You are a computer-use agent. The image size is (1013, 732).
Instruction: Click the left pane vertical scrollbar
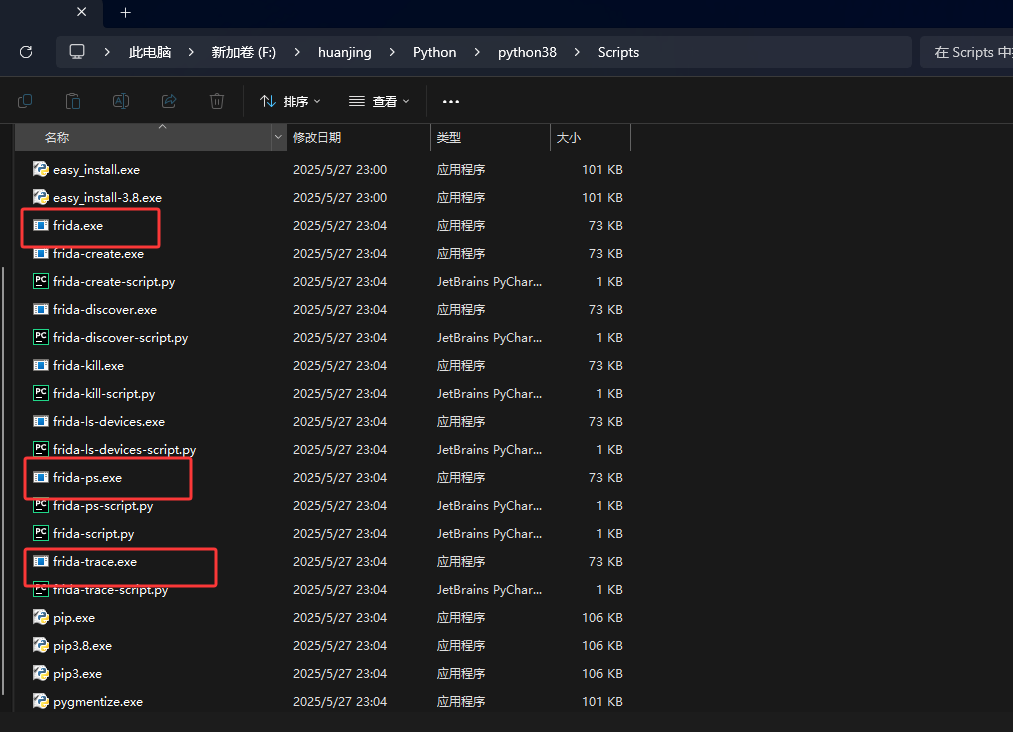[3, 481]
